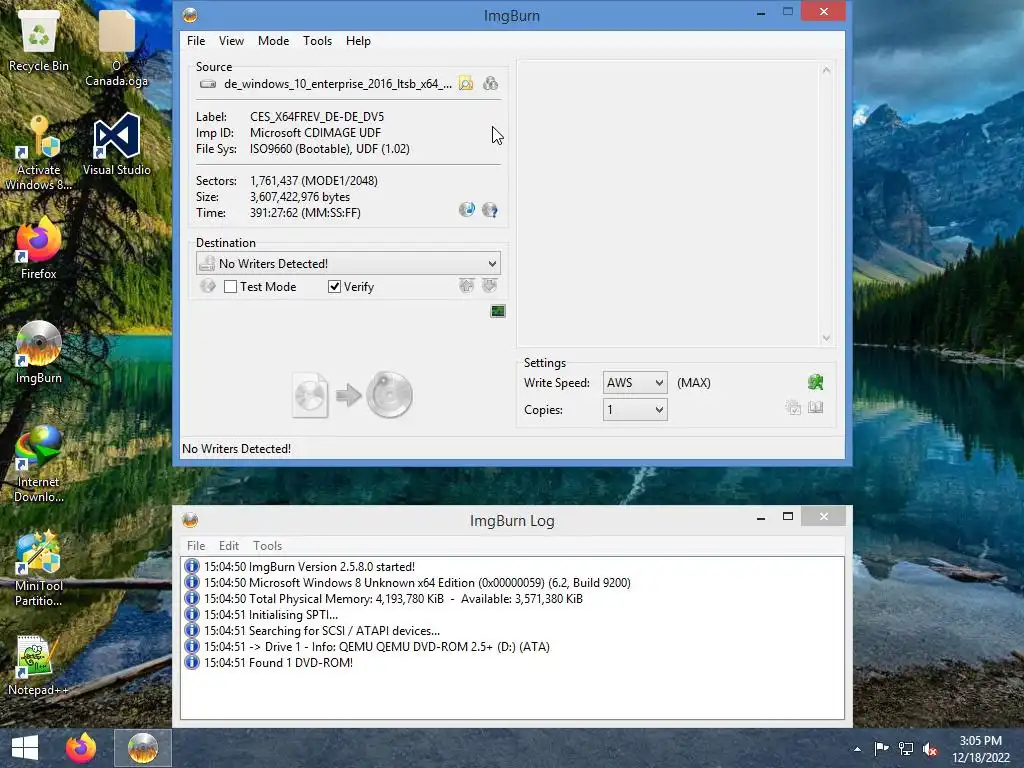Click the Windows Start button

click(x=25, y=748)
